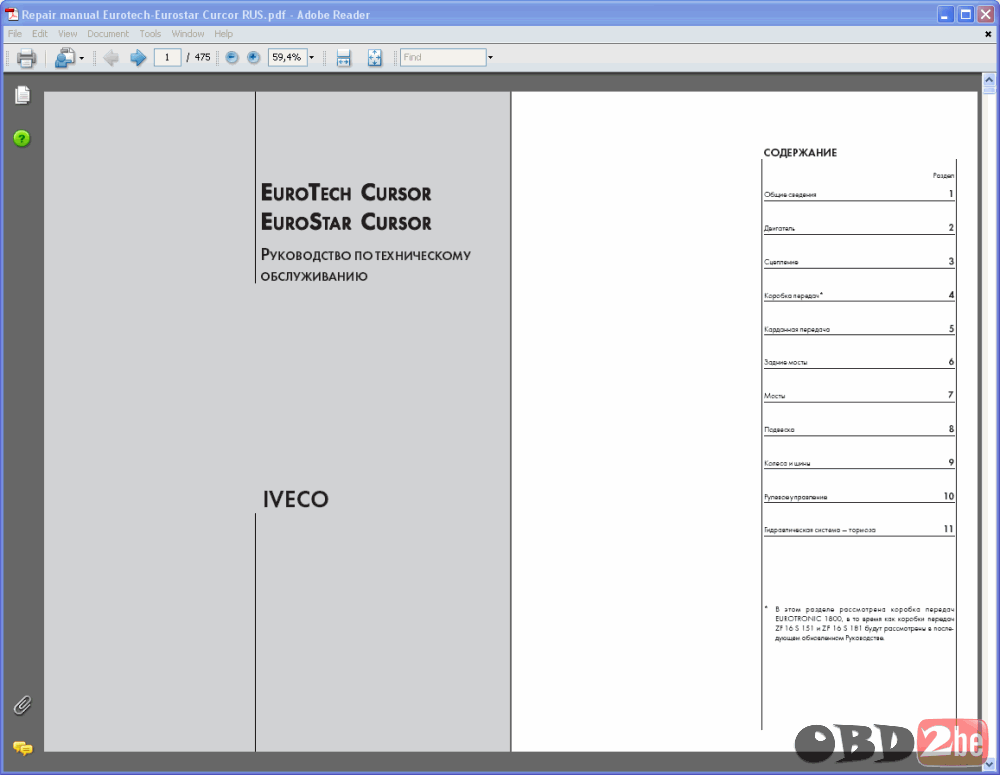The image size is (1000, 775).
Task: Go to previous page arrow
Action: point(111,58)
